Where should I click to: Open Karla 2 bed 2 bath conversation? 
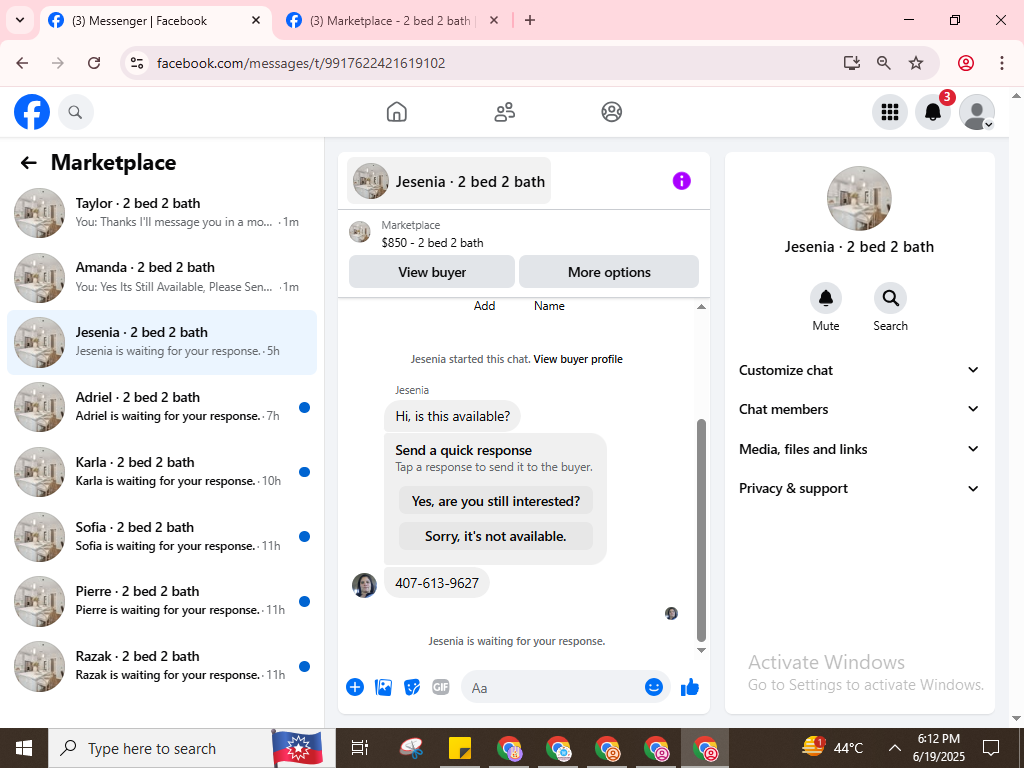162,472
